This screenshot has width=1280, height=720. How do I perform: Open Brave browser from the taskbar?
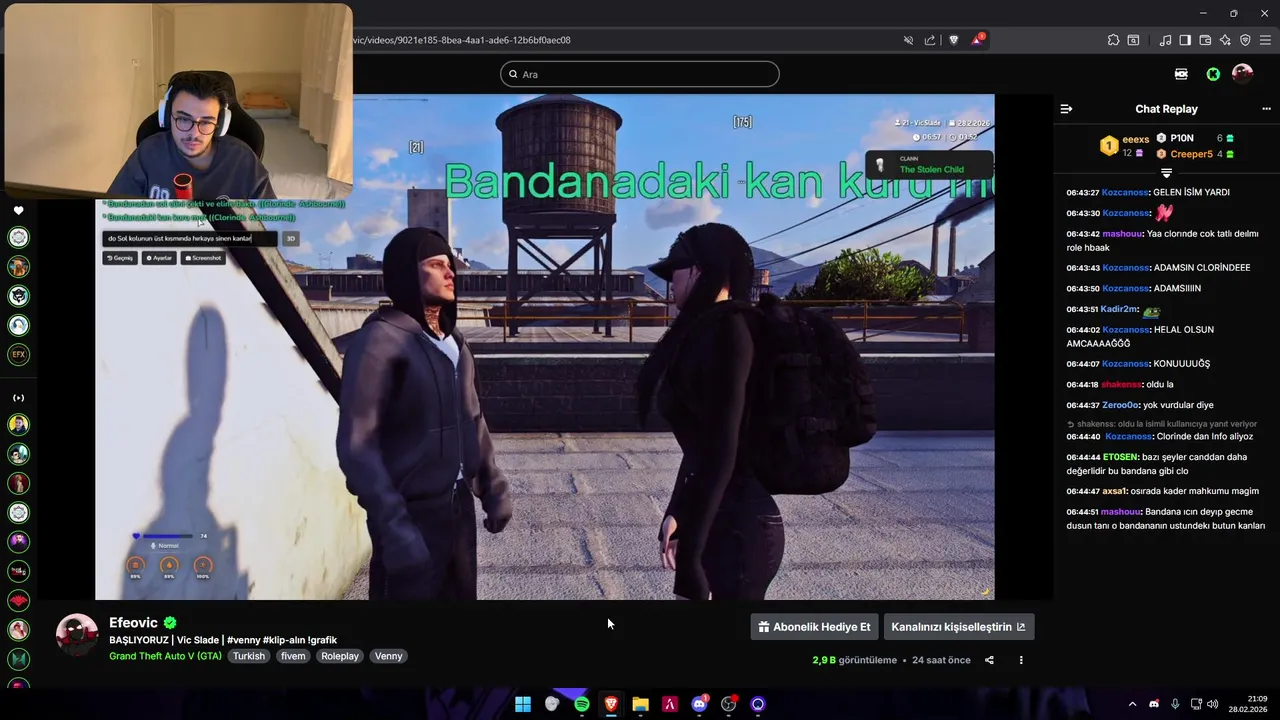(611, 704)
